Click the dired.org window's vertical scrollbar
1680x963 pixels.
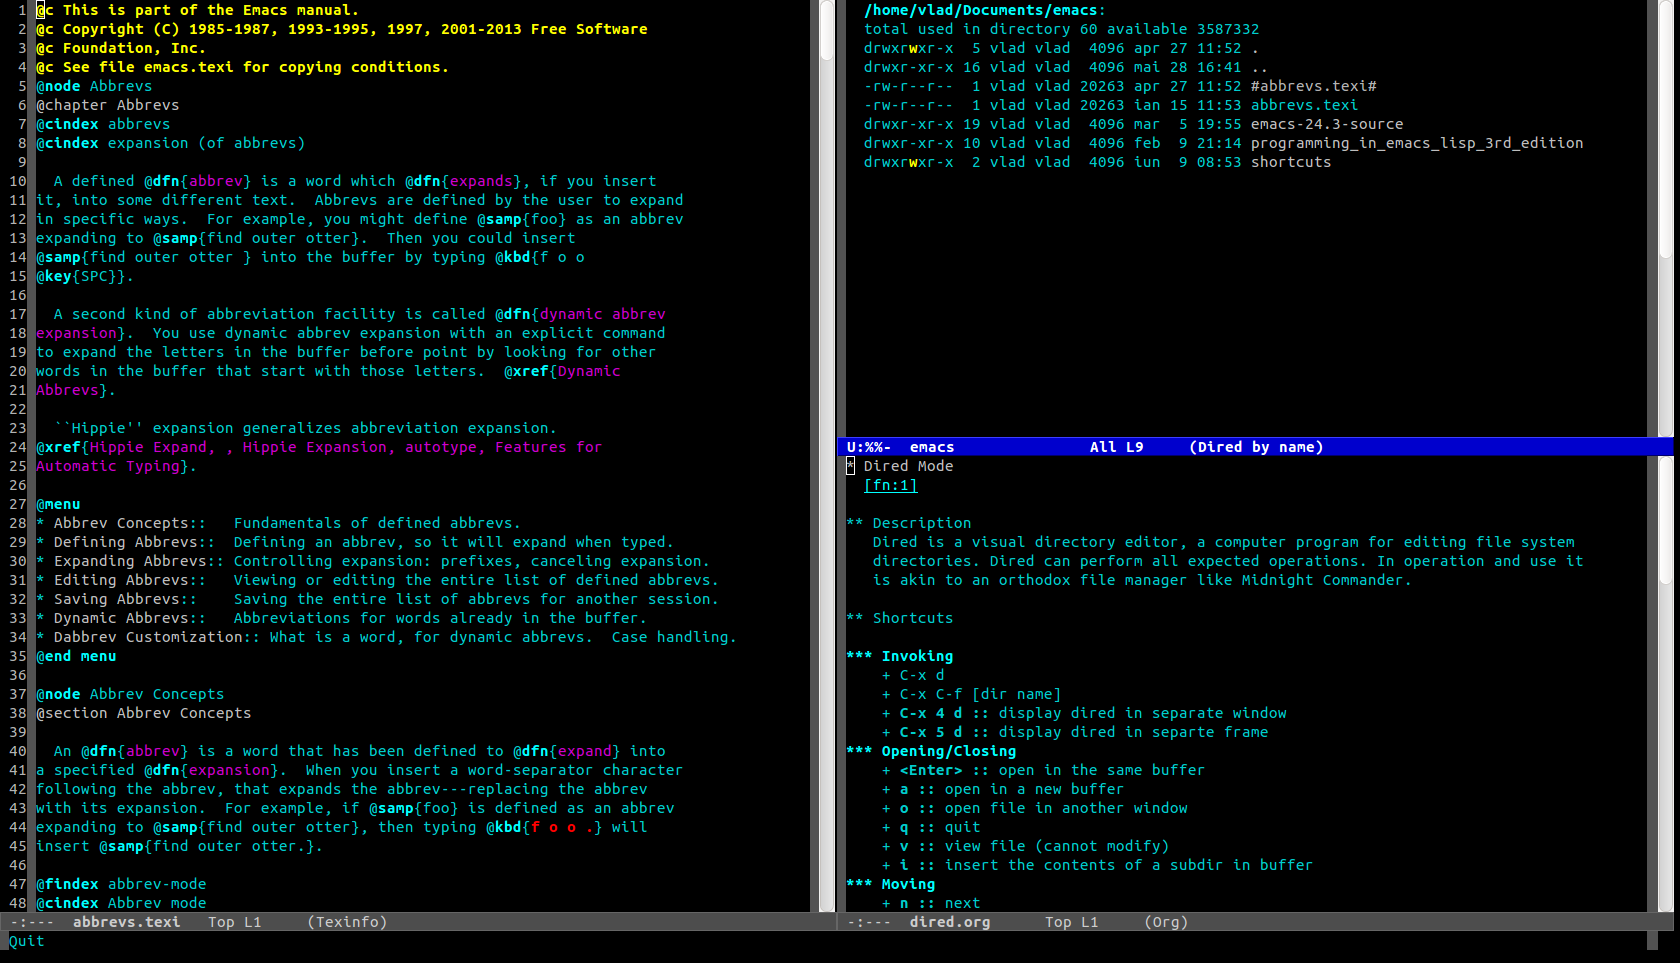(1665, 683)
